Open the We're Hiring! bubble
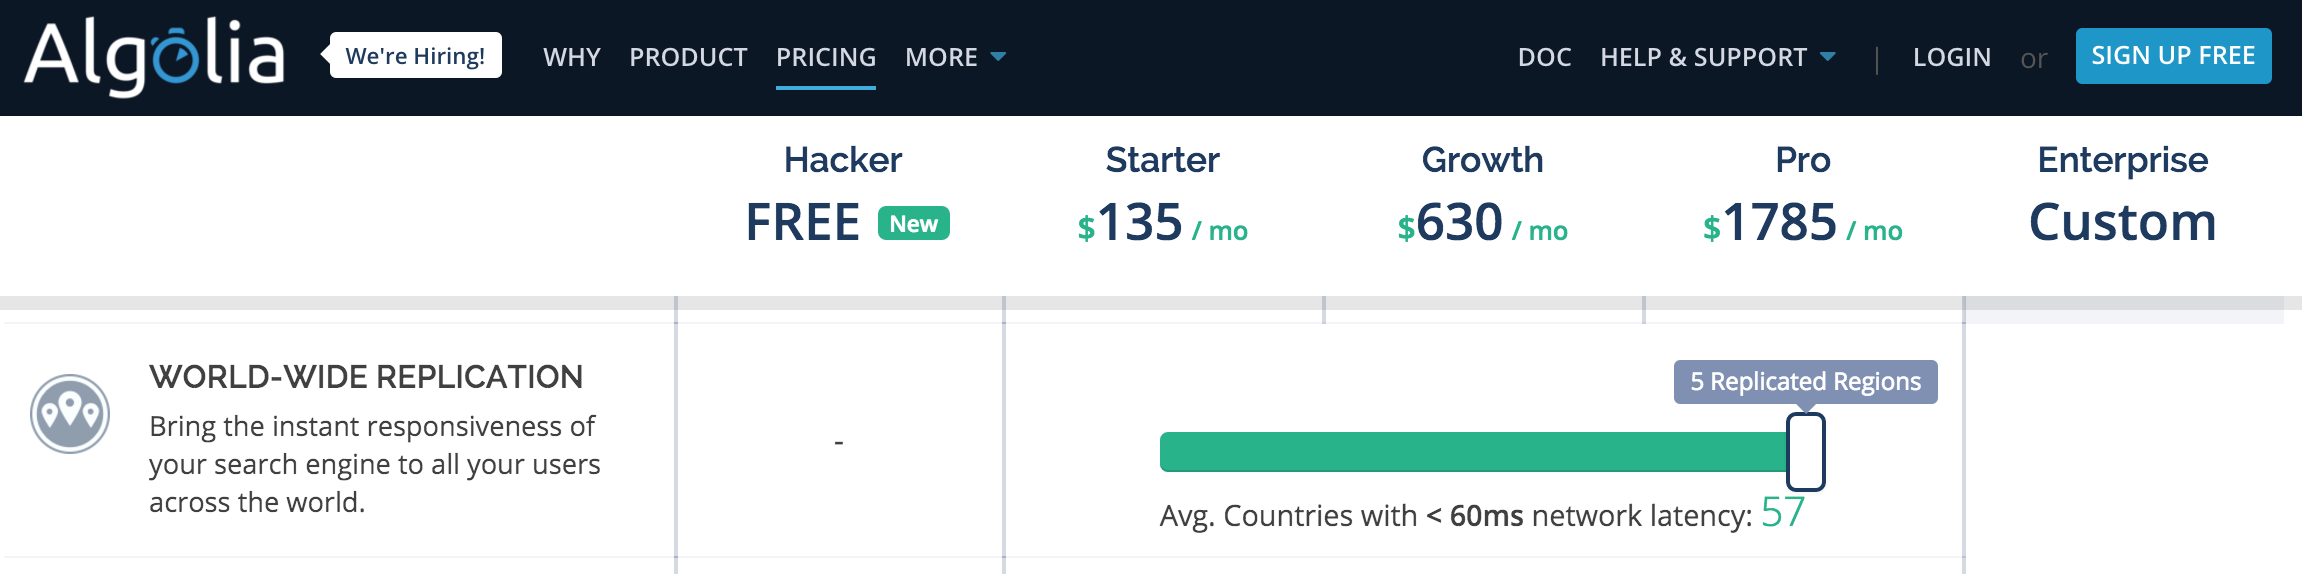 [x=415, y=55]
